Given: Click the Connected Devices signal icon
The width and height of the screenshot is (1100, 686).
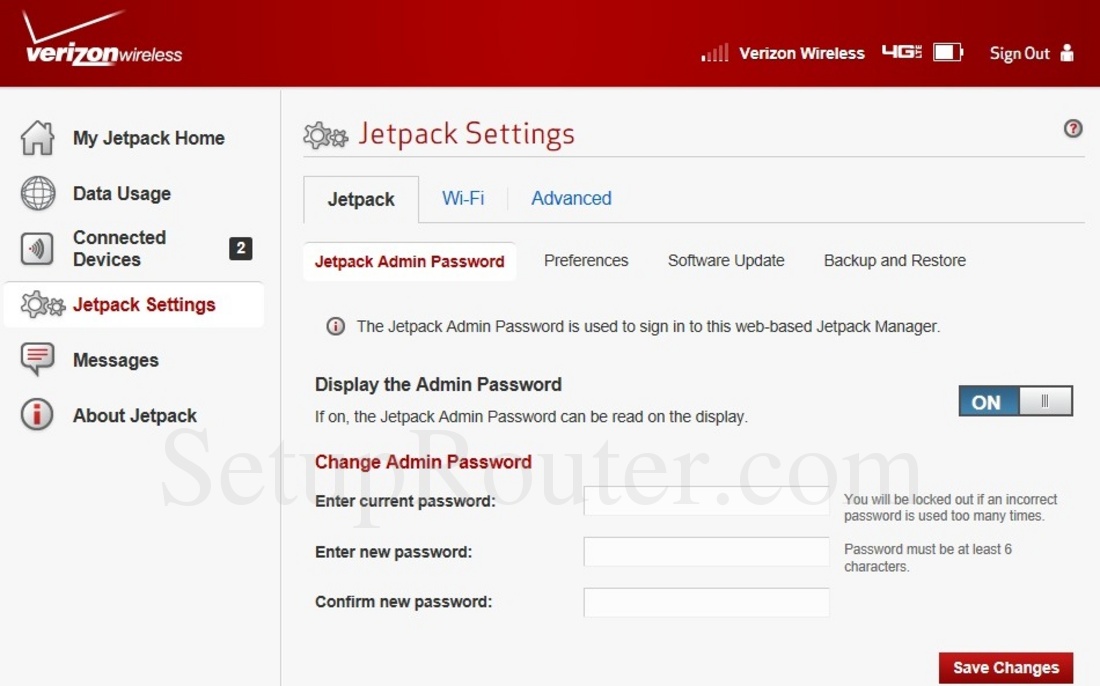Looking at the screenshot, I should point(38,248).
